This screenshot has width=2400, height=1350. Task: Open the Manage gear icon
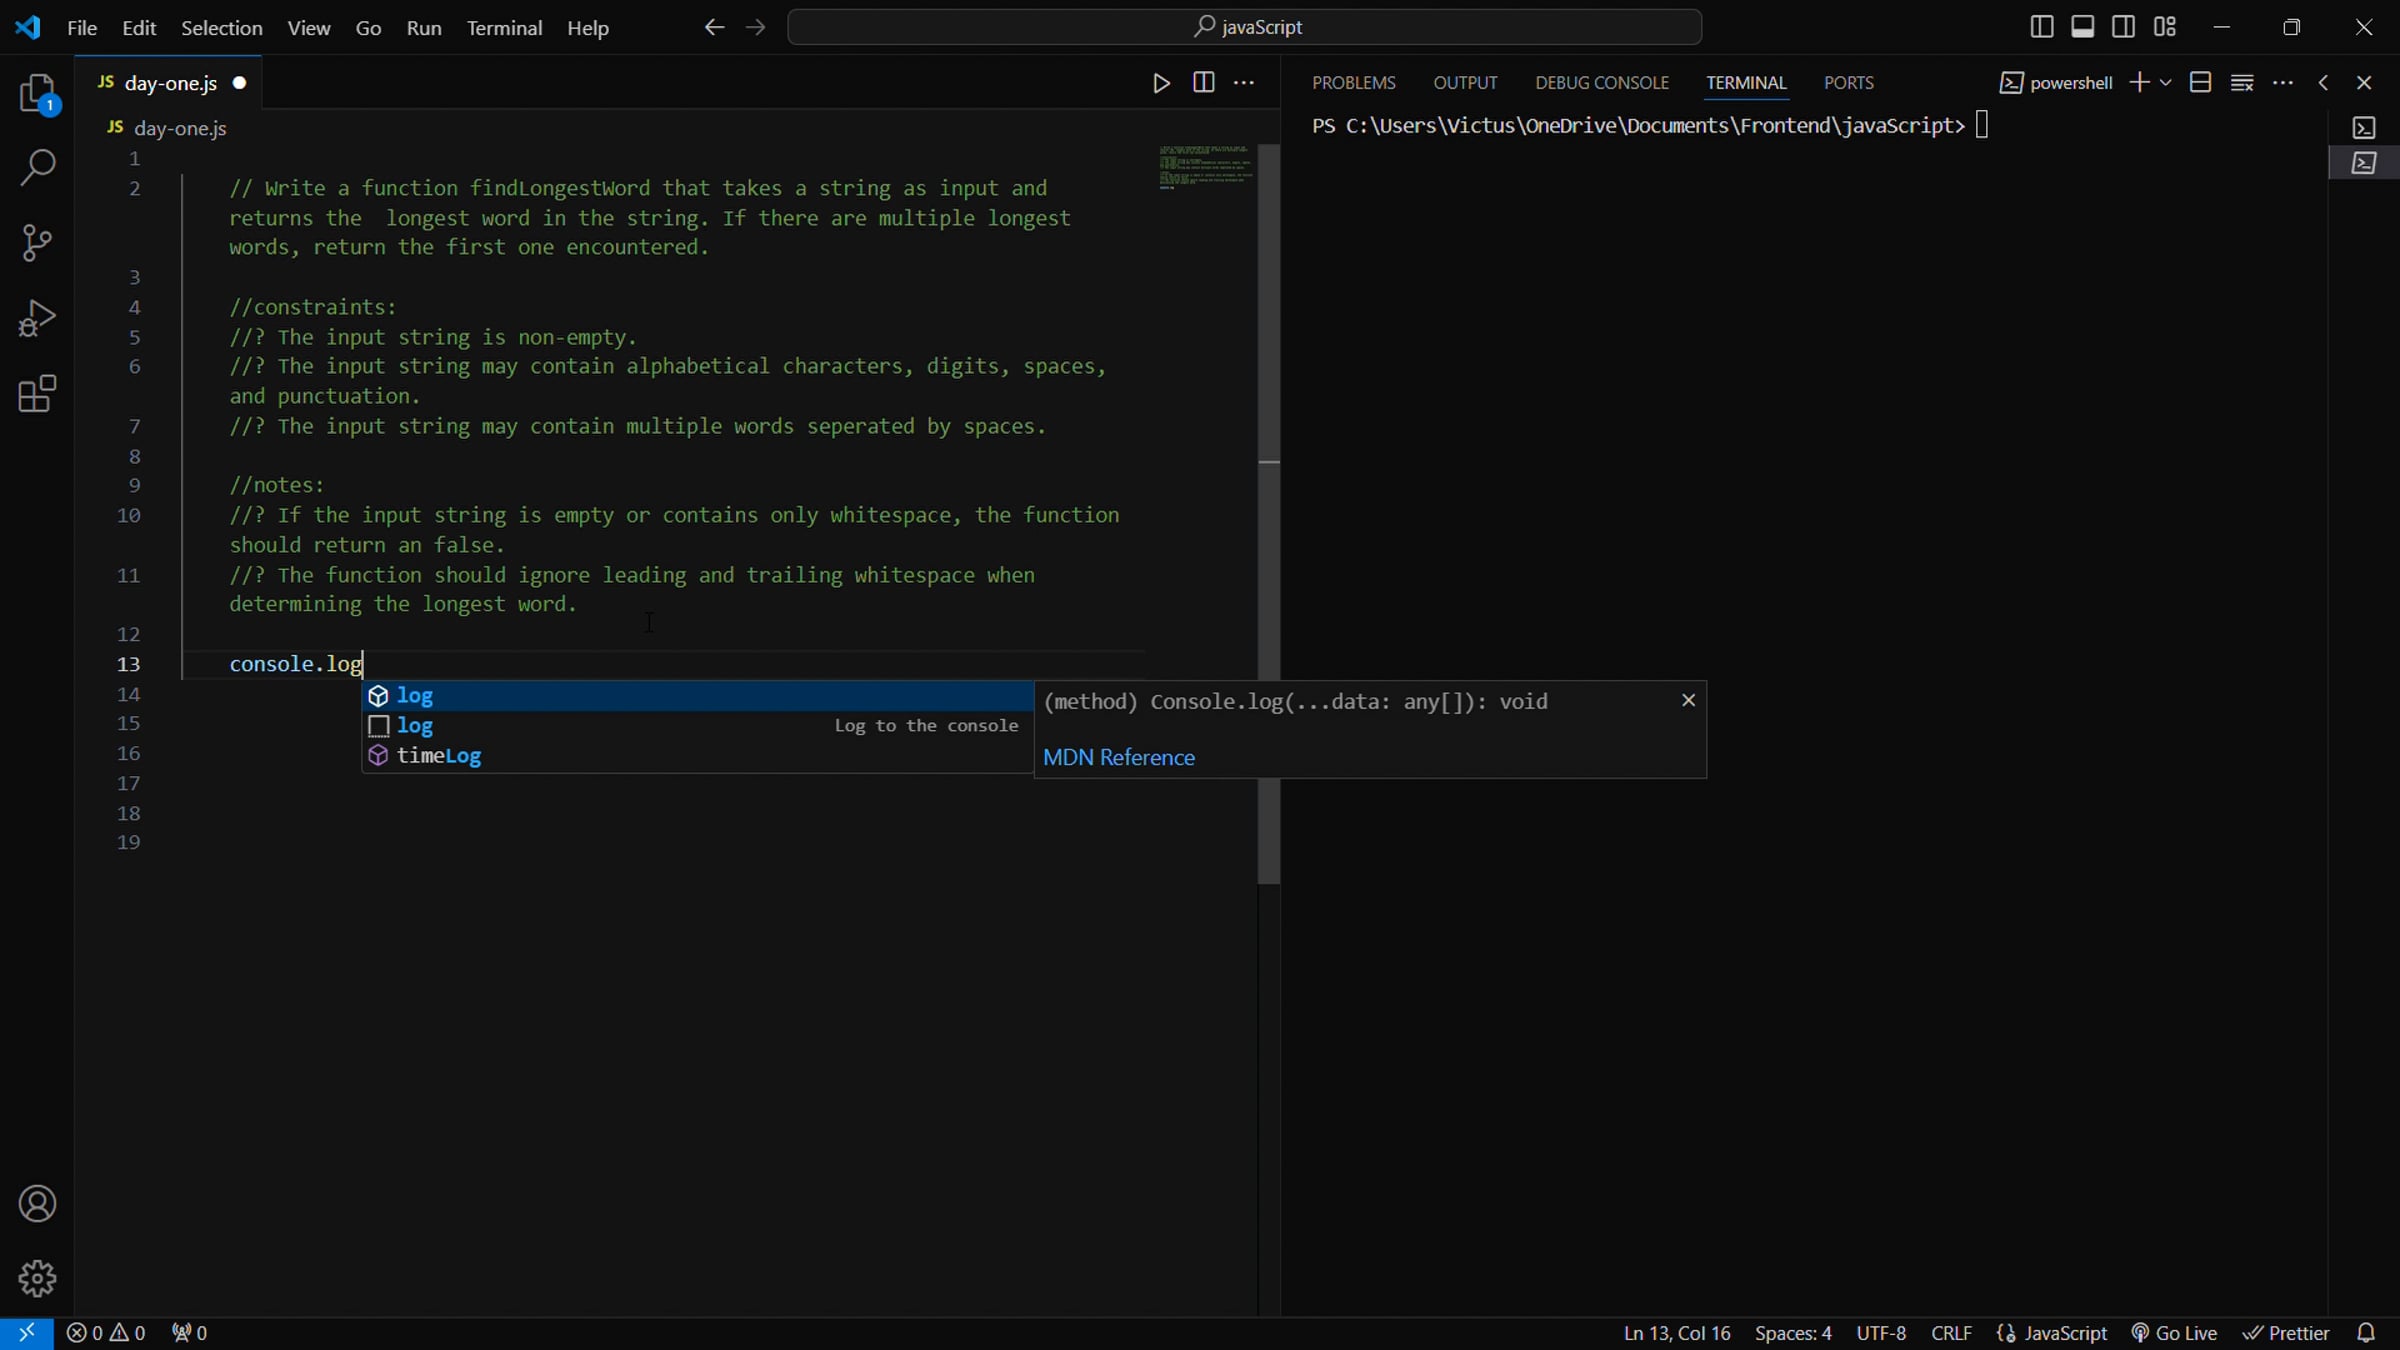click(x=37, y=1278)
